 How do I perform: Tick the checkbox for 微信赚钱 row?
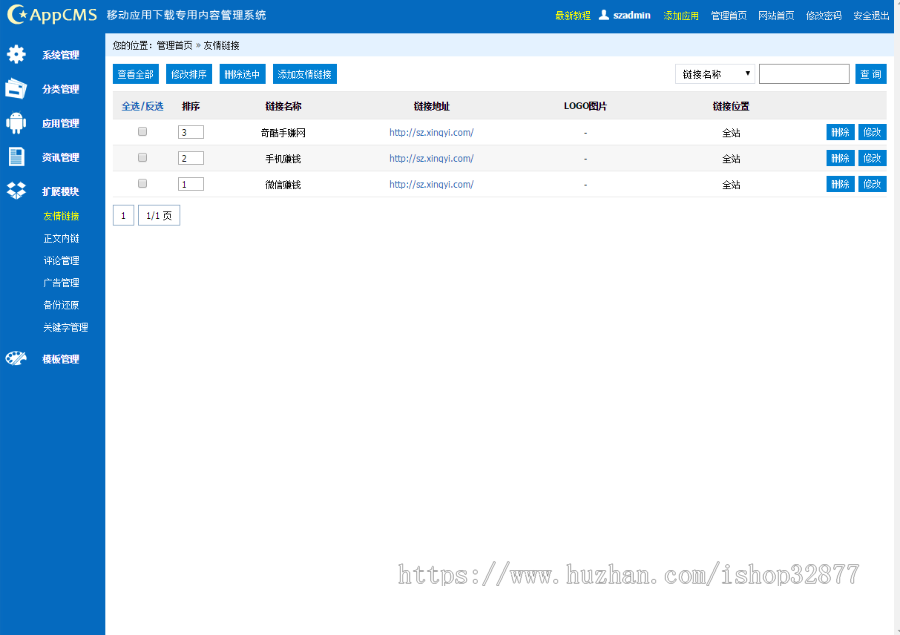click(x=142, y=183)
